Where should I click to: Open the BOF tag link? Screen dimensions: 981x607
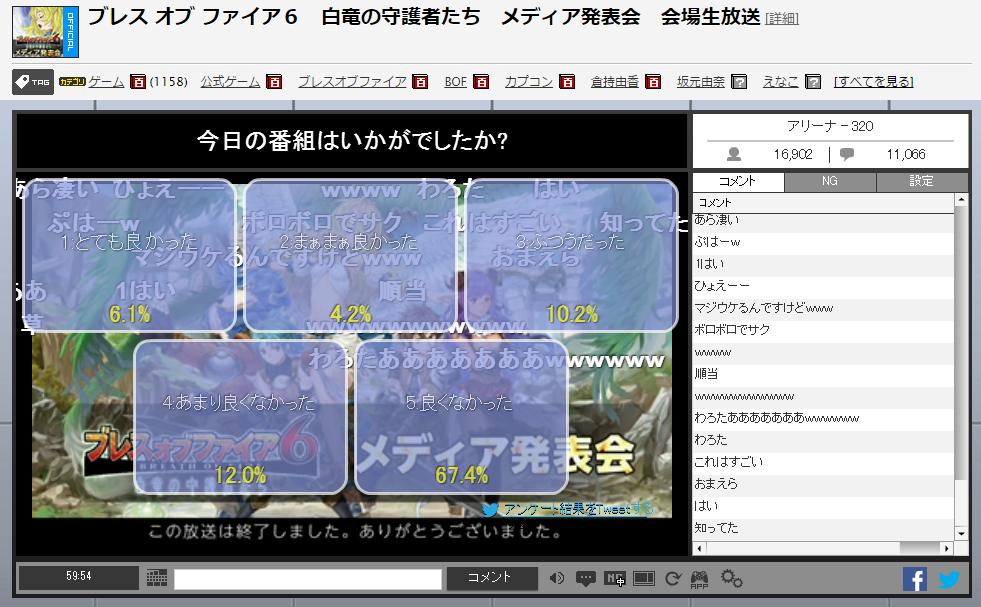(455, 82)
